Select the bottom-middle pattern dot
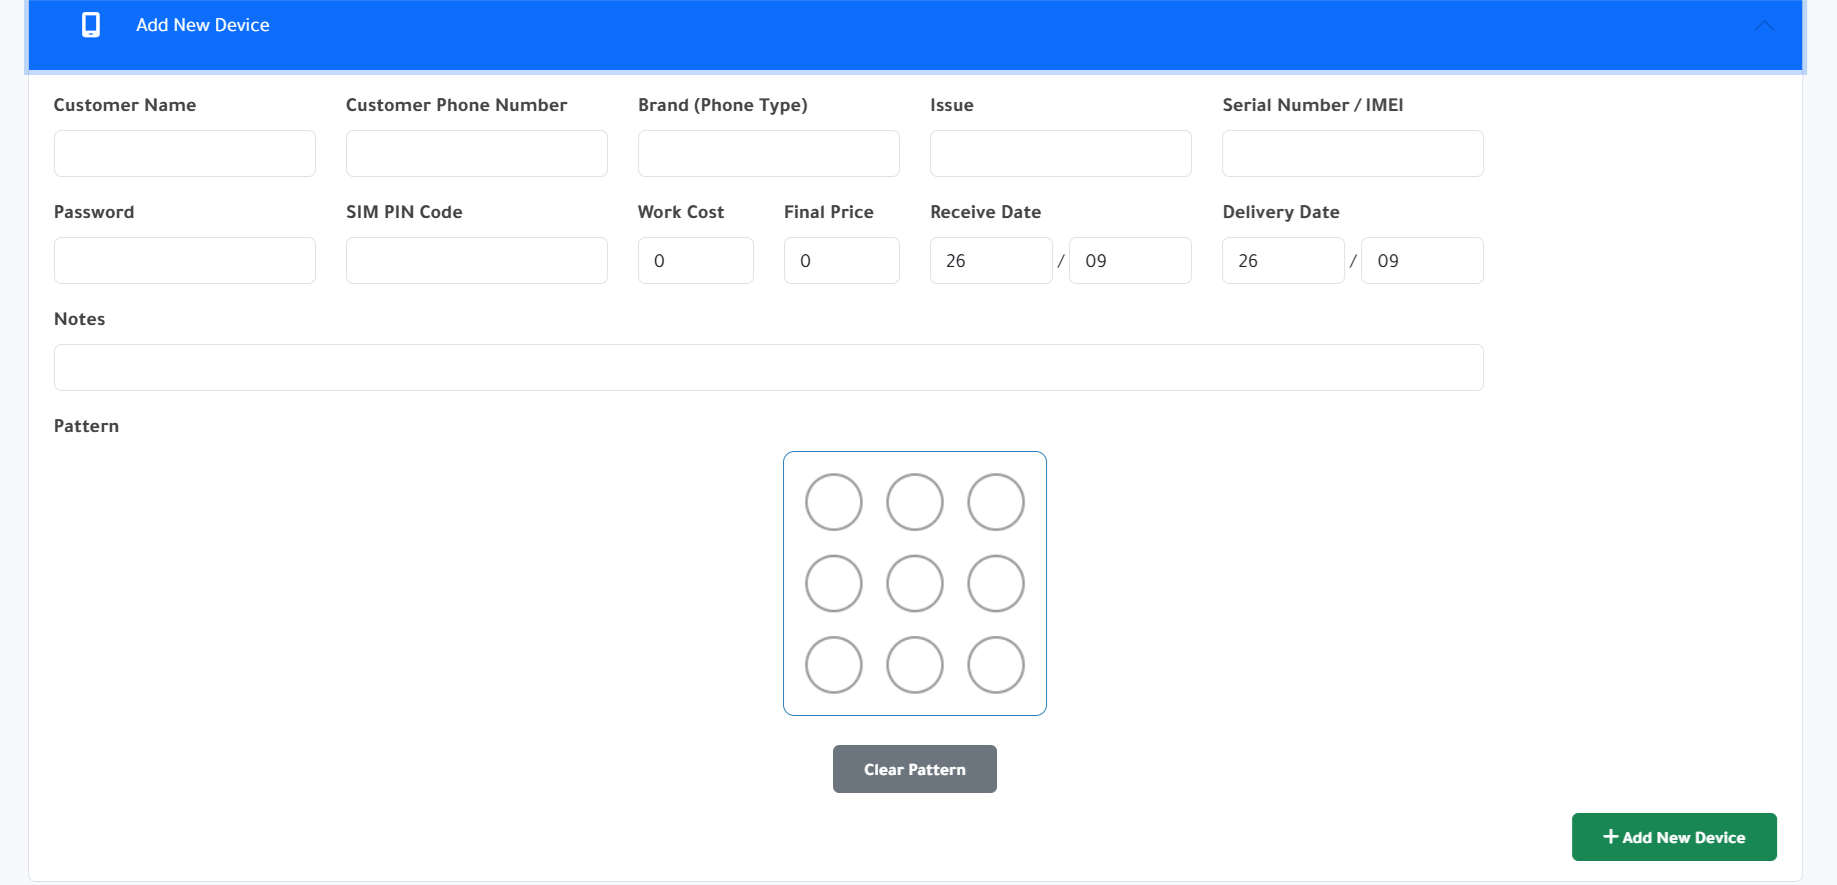1837x885 pixels. [x=914, y=665]
